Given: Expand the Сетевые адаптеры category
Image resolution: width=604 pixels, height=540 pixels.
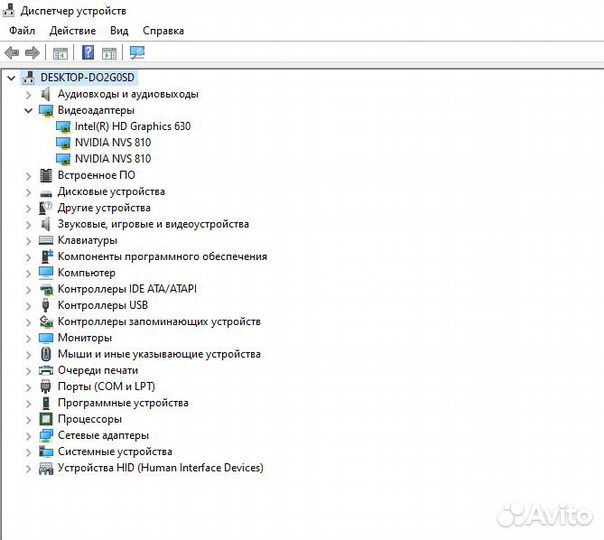Looking at the screenshot, I should click(x=29, y=435).
